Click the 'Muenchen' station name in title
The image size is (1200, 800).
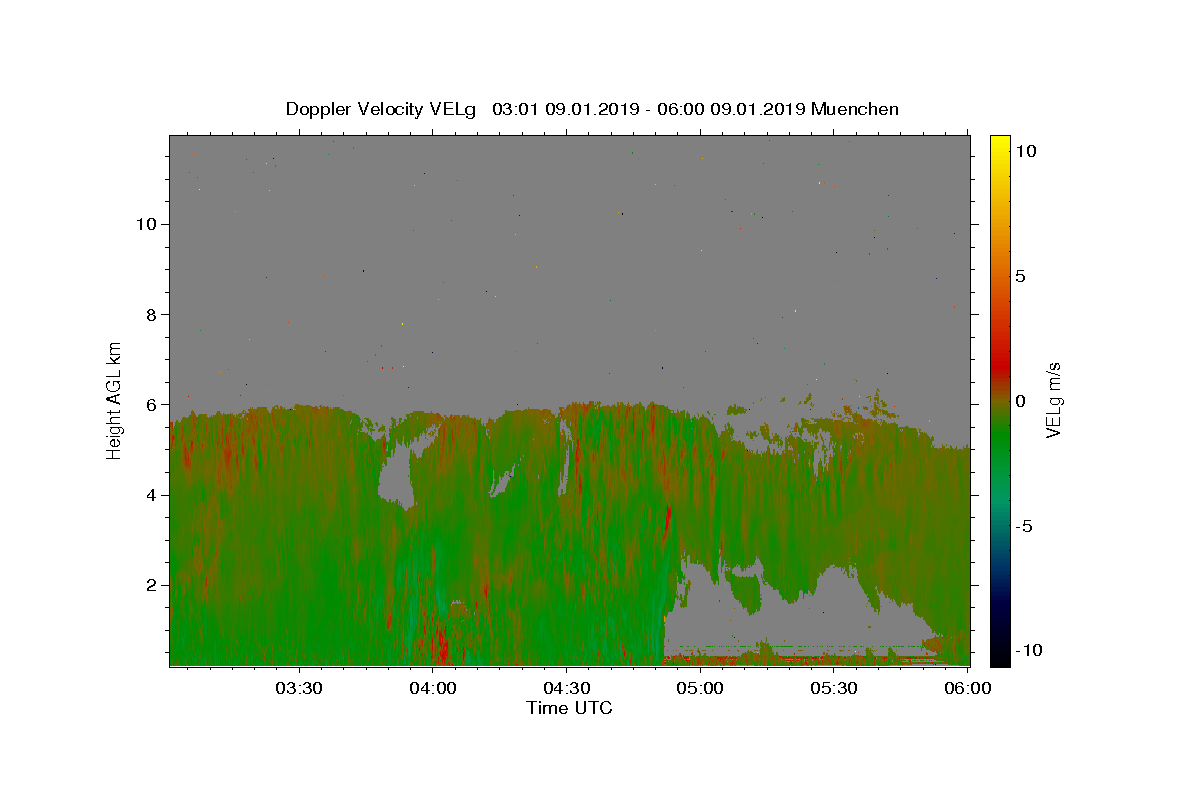(855, 109)
